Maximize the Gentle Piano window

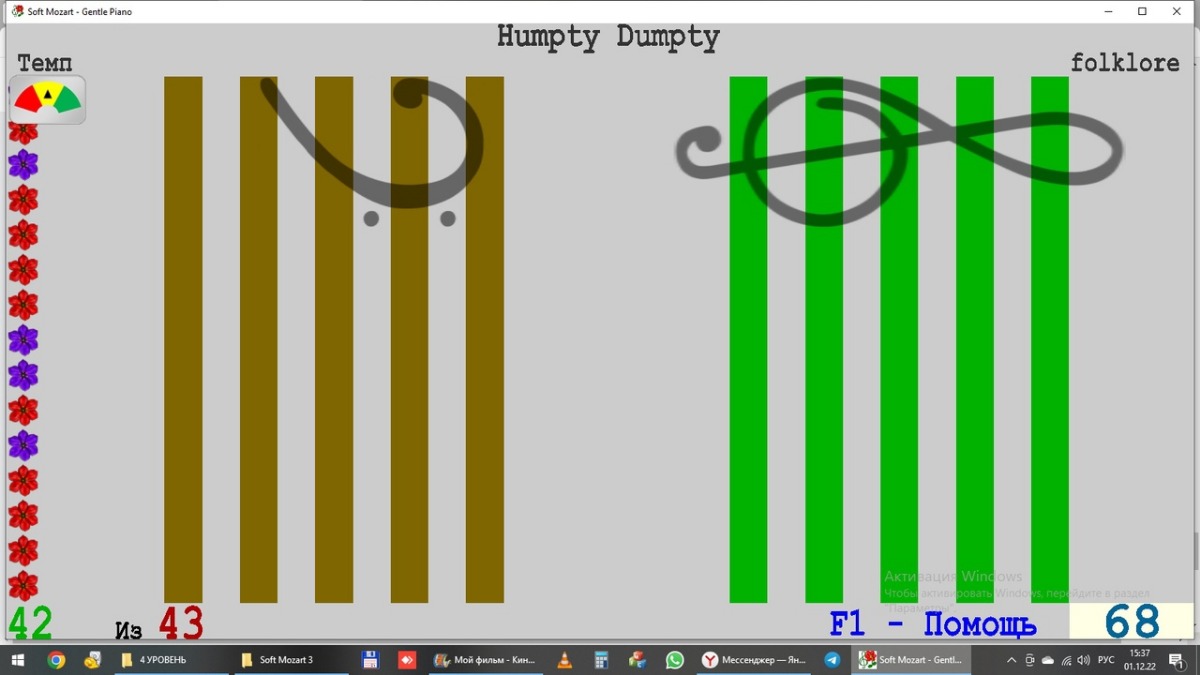1142,12
